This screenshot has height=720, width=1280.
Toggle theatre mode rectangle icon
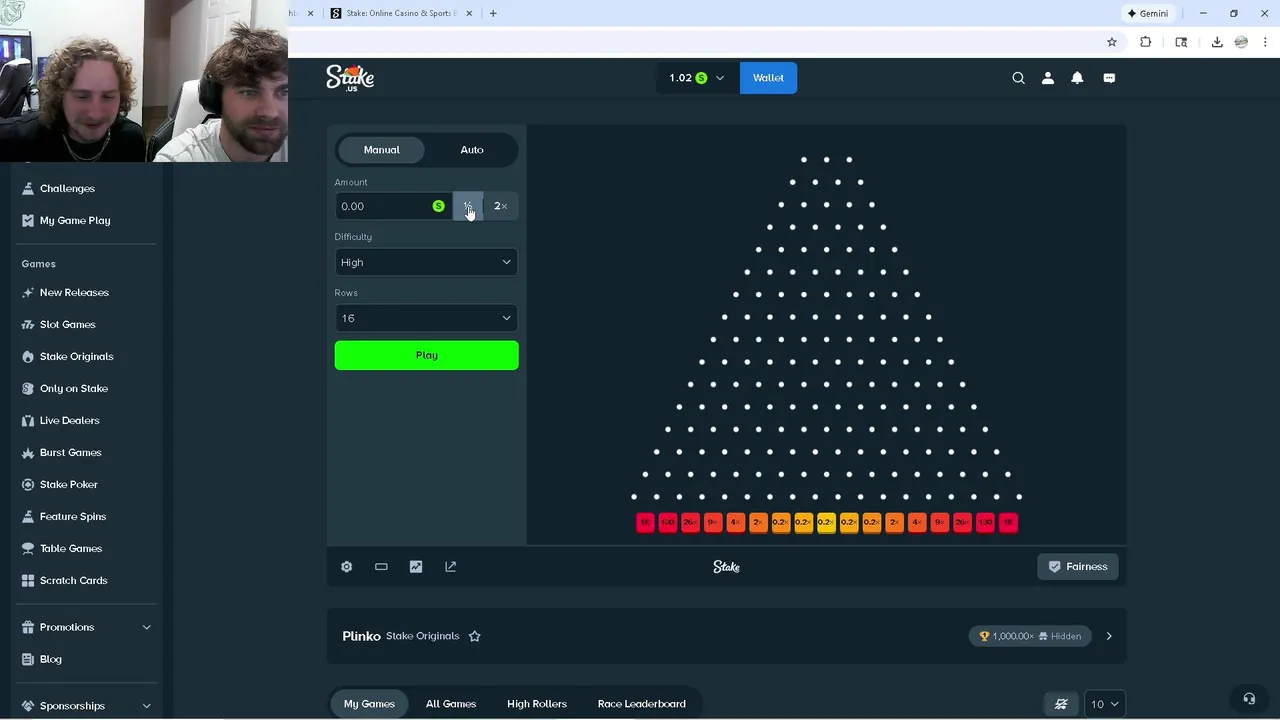[x=381, y=566]
